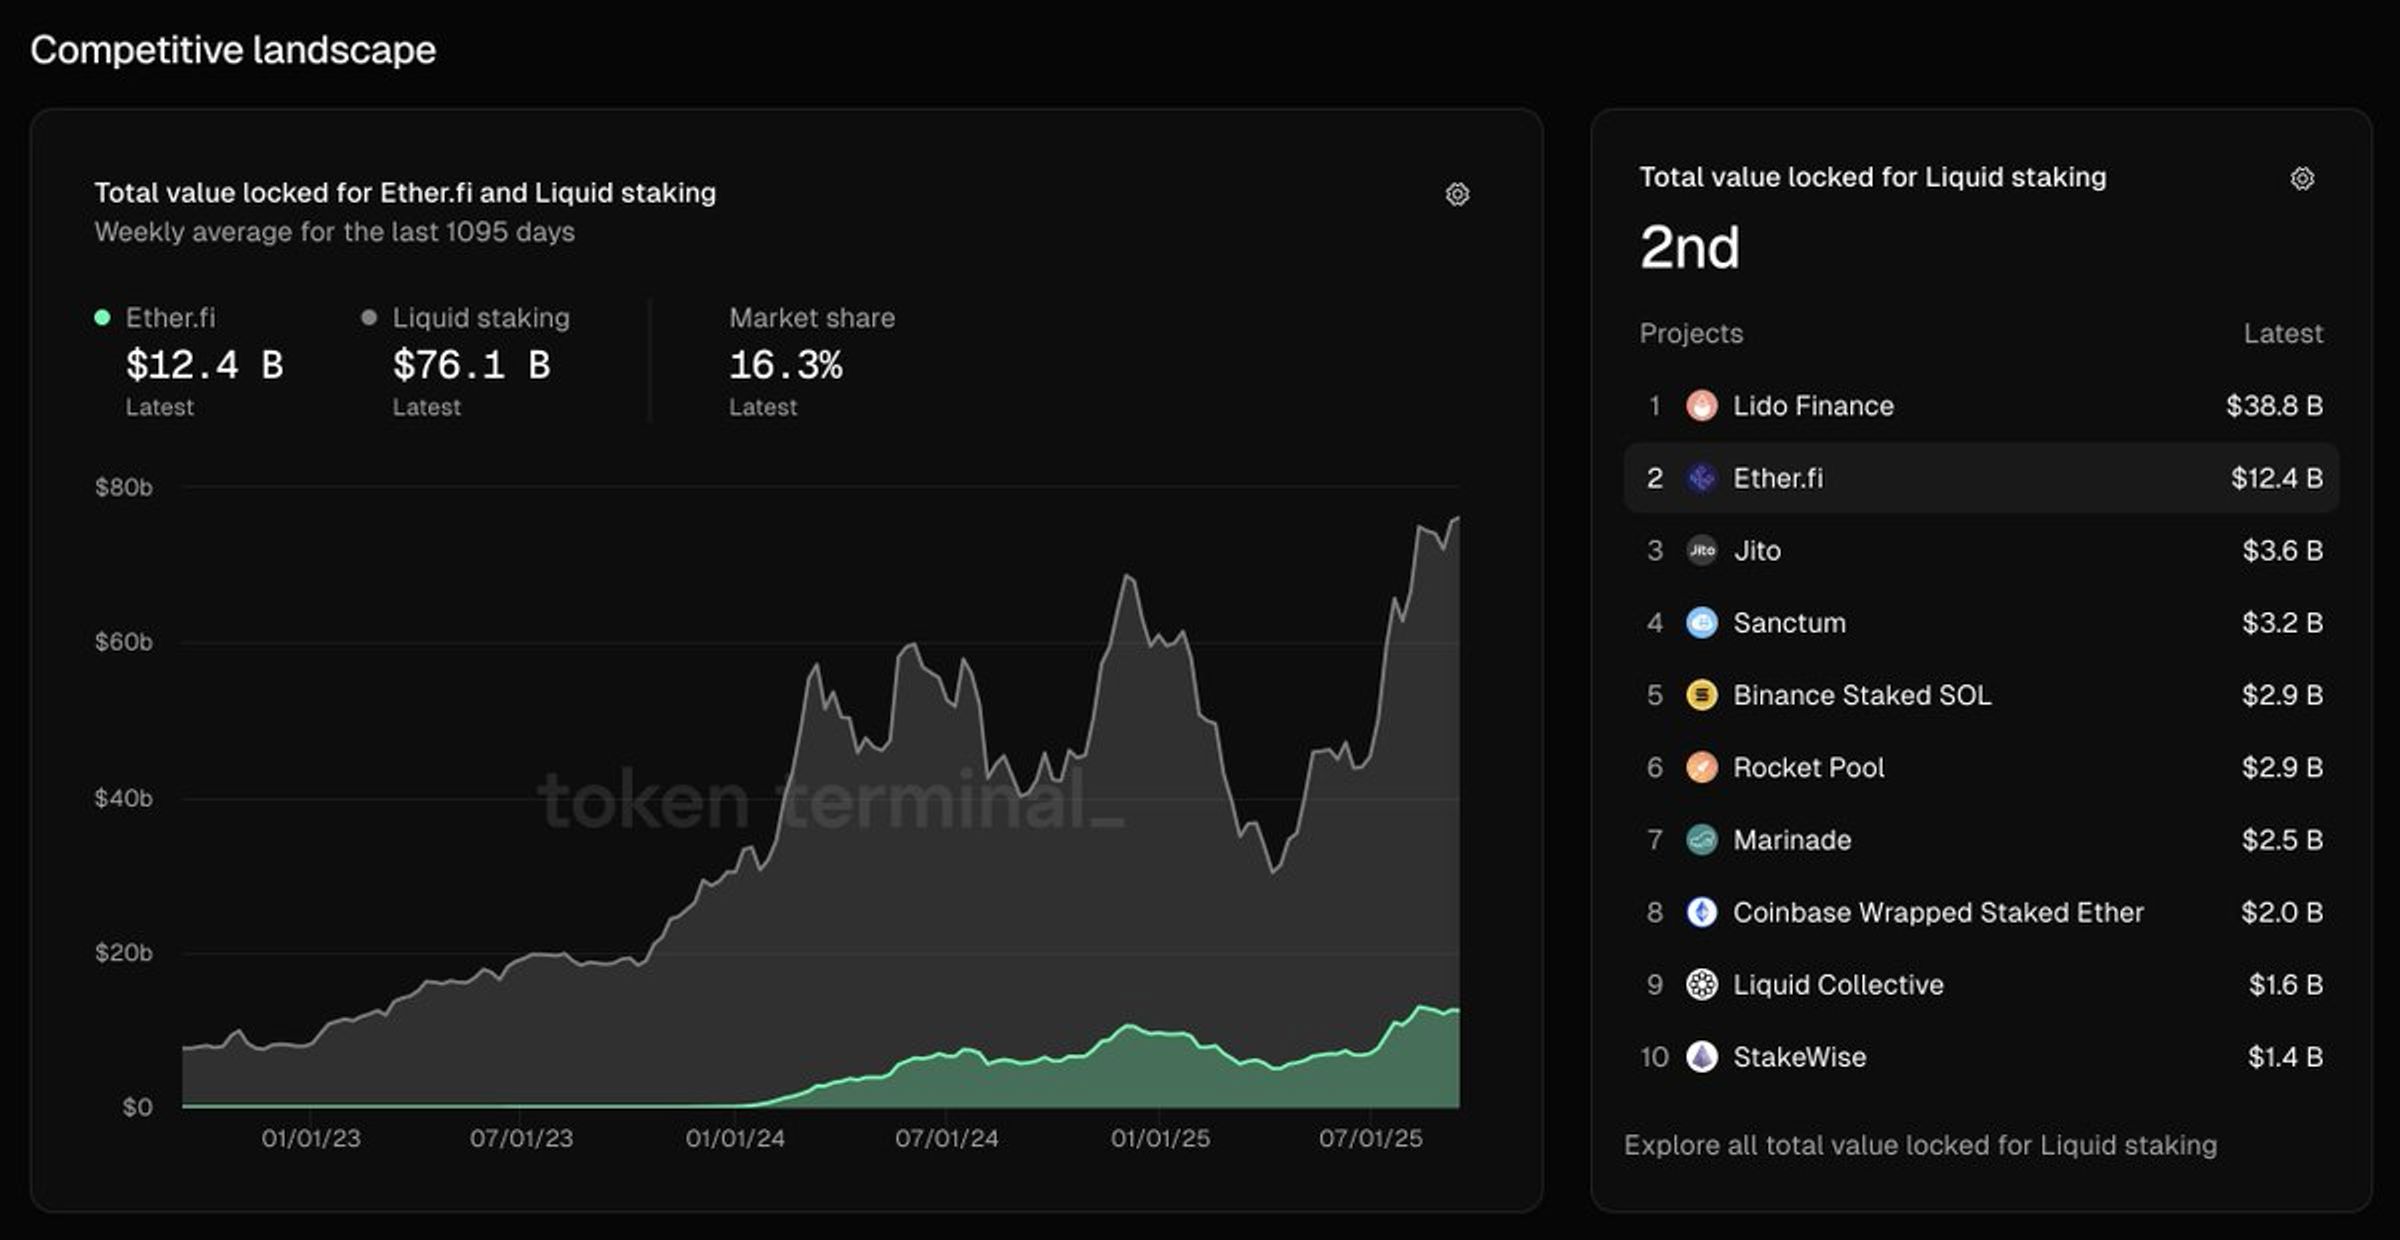The width and height of the screenshot is (2400, 1240).
Task: Toggle Liquid staking series via gray legend dot
Action: [x=369, y=318]
